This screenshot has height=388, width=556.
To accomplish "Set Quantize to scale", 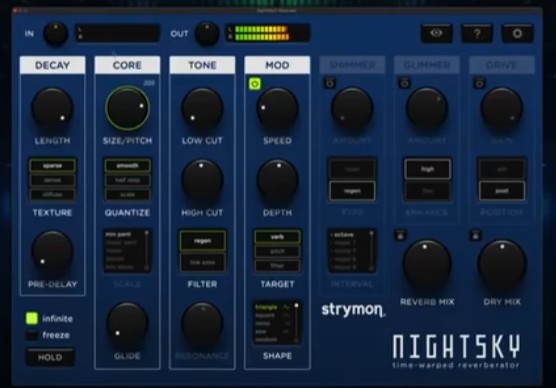I will point(127,194).
